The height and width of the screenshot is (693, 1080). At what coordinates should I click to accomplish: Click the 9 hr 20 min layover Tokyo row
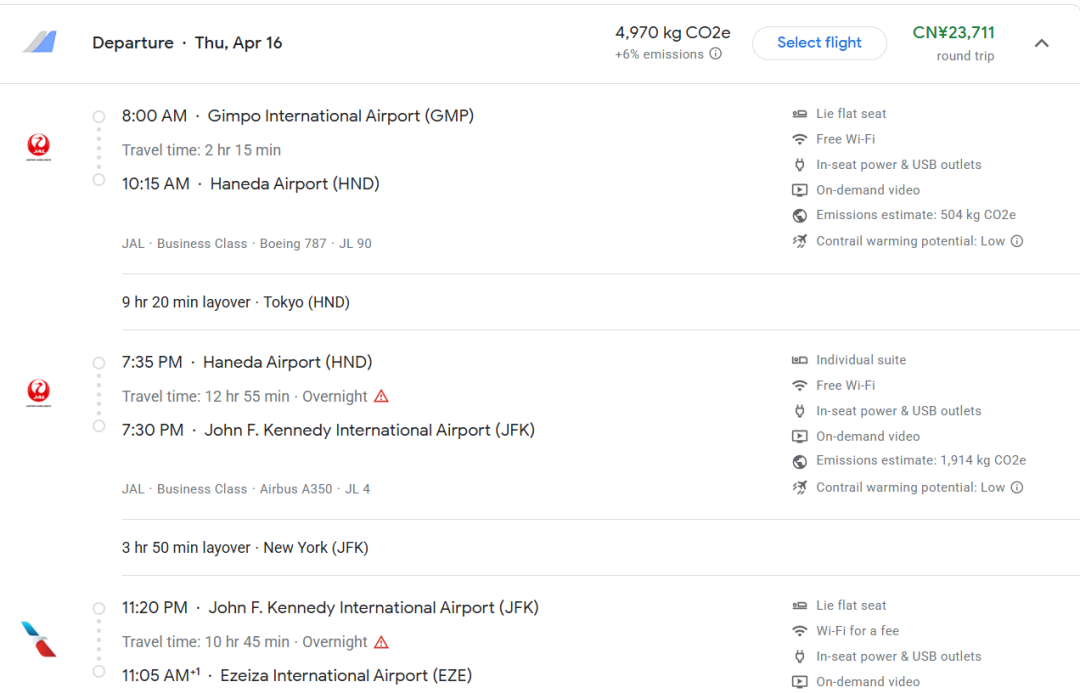236,302
